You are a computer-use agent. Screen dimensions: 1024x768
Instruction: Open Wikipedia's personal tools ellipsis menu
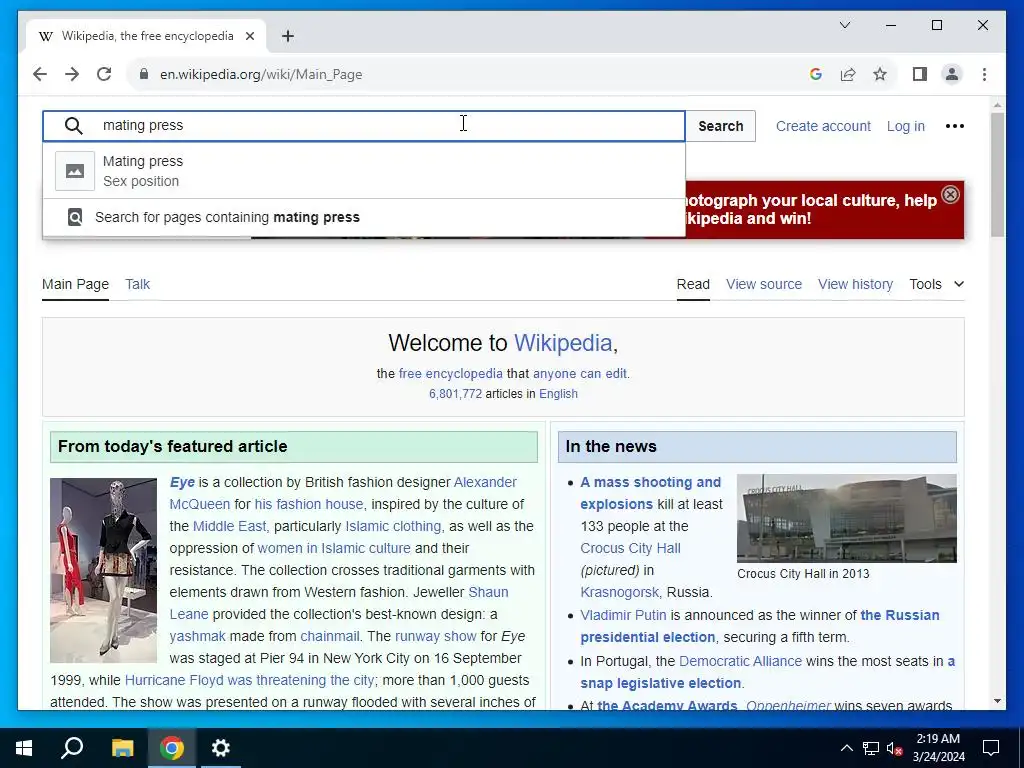pos(955,126)
